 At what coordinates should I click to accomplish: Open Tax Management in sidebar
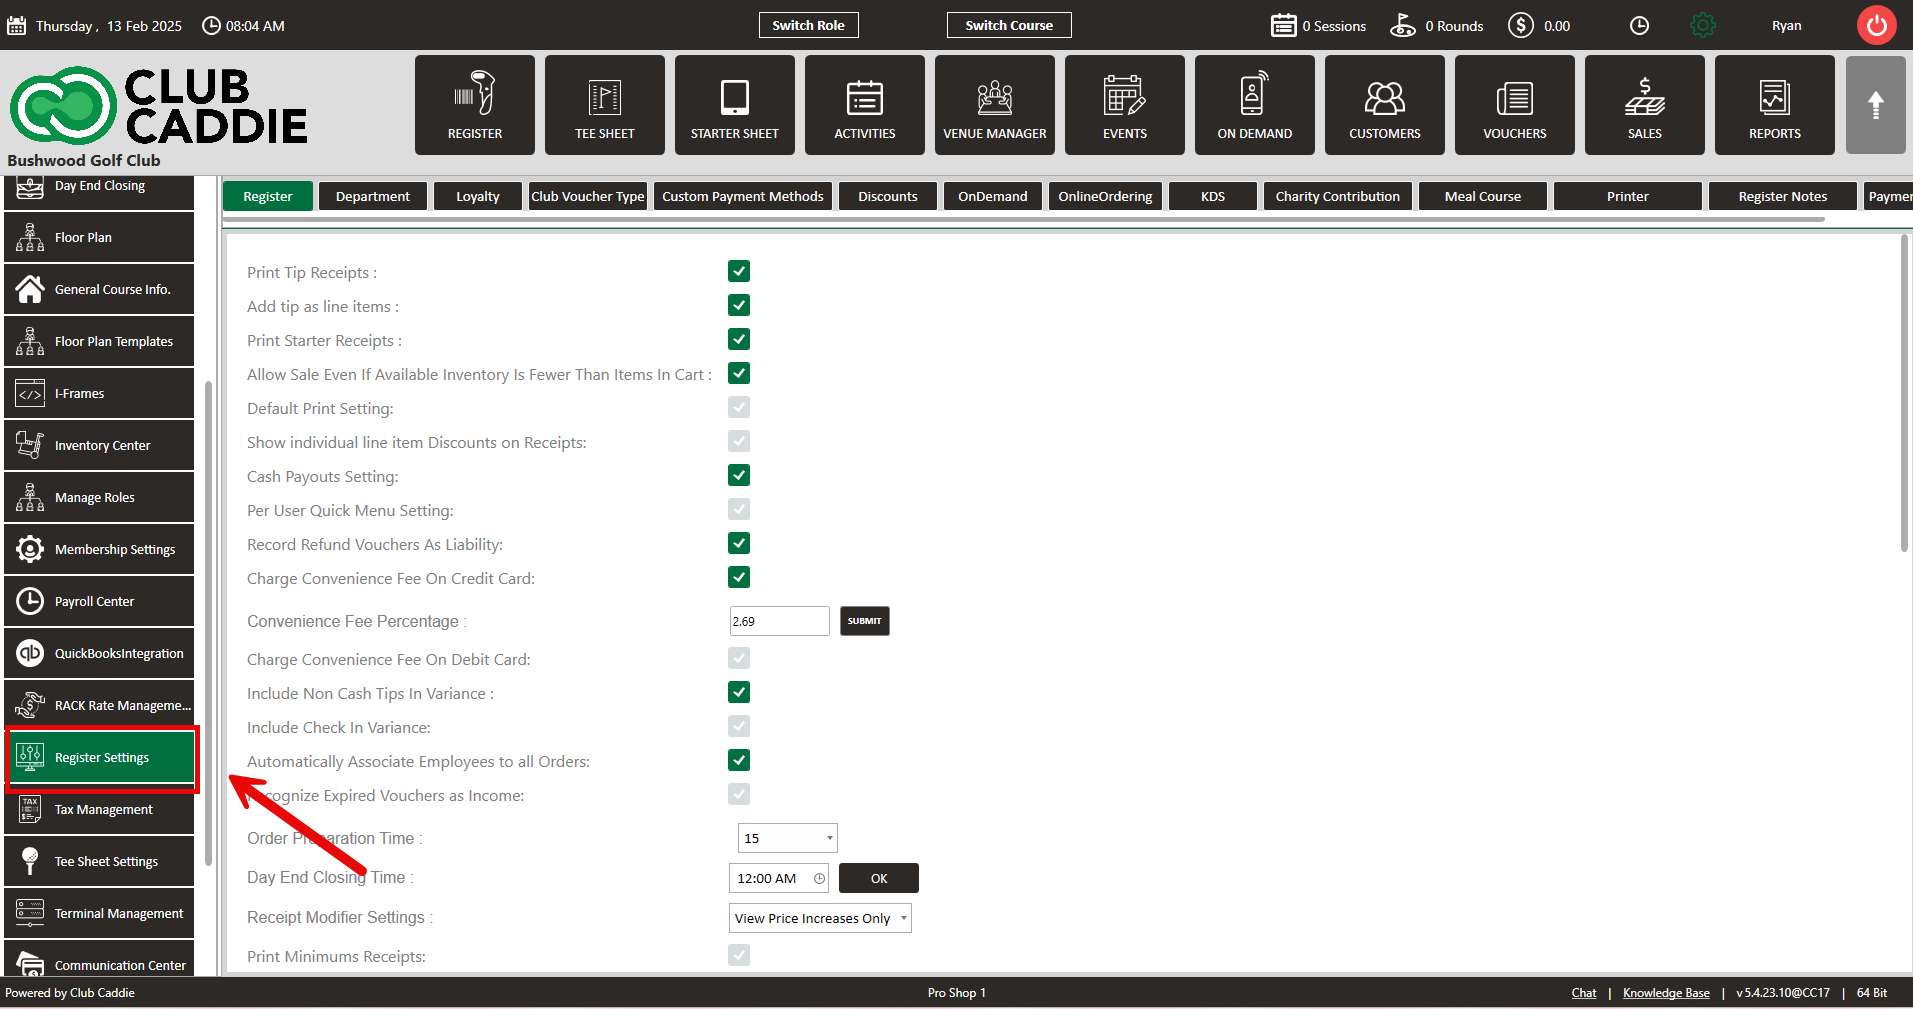[99, 809]
